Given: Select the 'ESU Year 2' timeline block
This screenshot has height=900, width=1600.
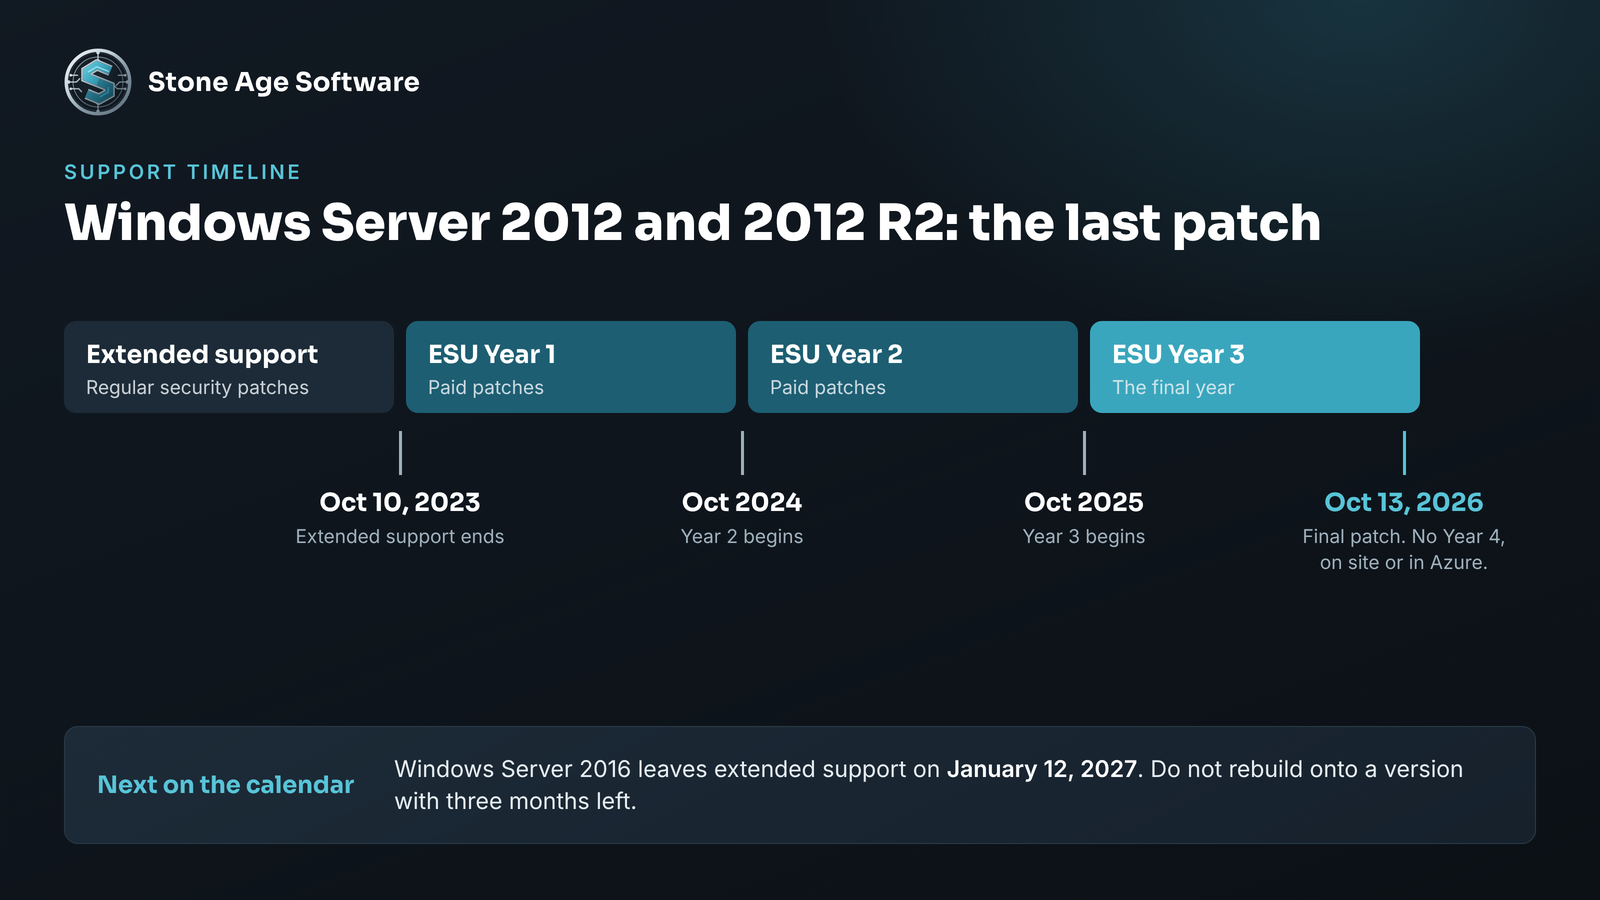Looking at the screenshot, I should click(913, 367).
